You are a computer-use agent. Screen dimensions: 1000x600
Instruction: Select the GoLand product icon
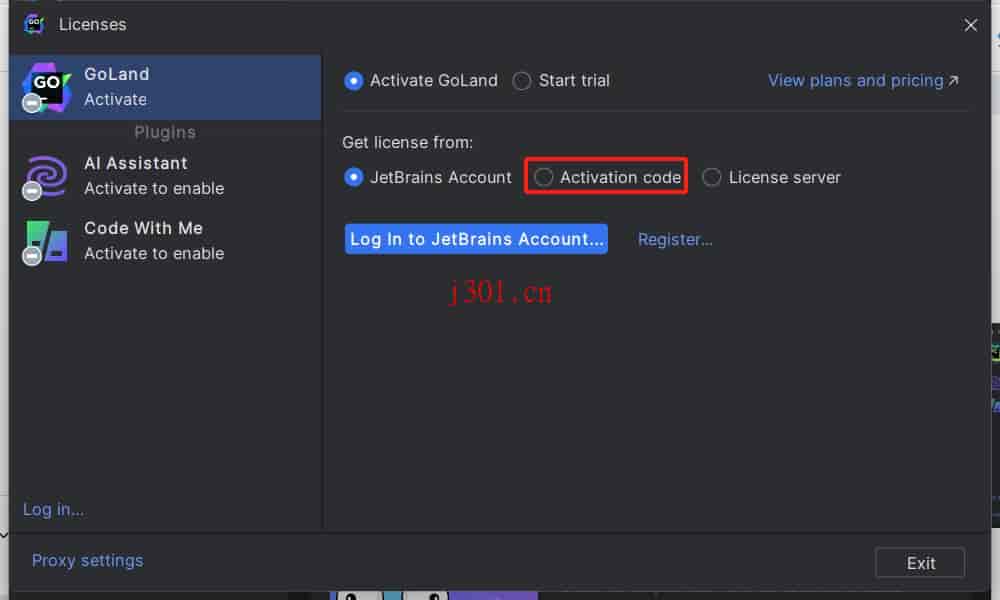tap(45, 87)
